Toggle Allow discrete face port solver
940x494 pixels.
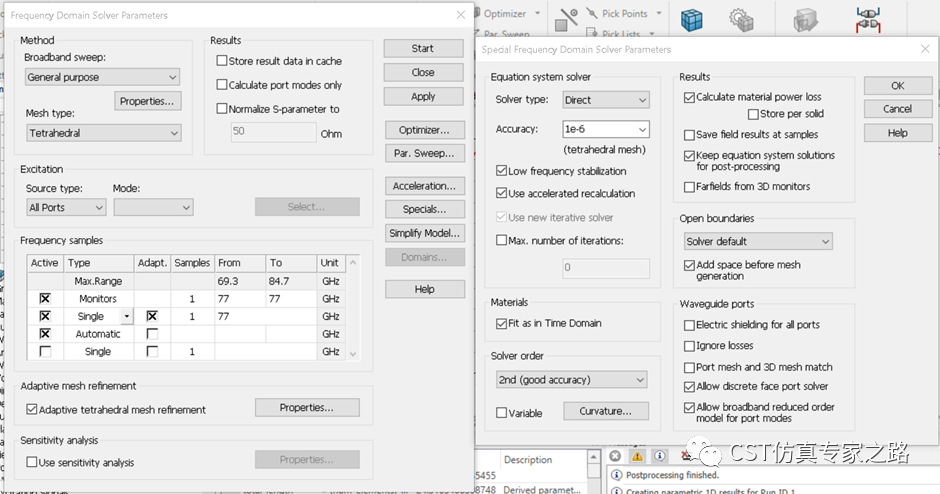pyautogui.click(x=689, y=387)
